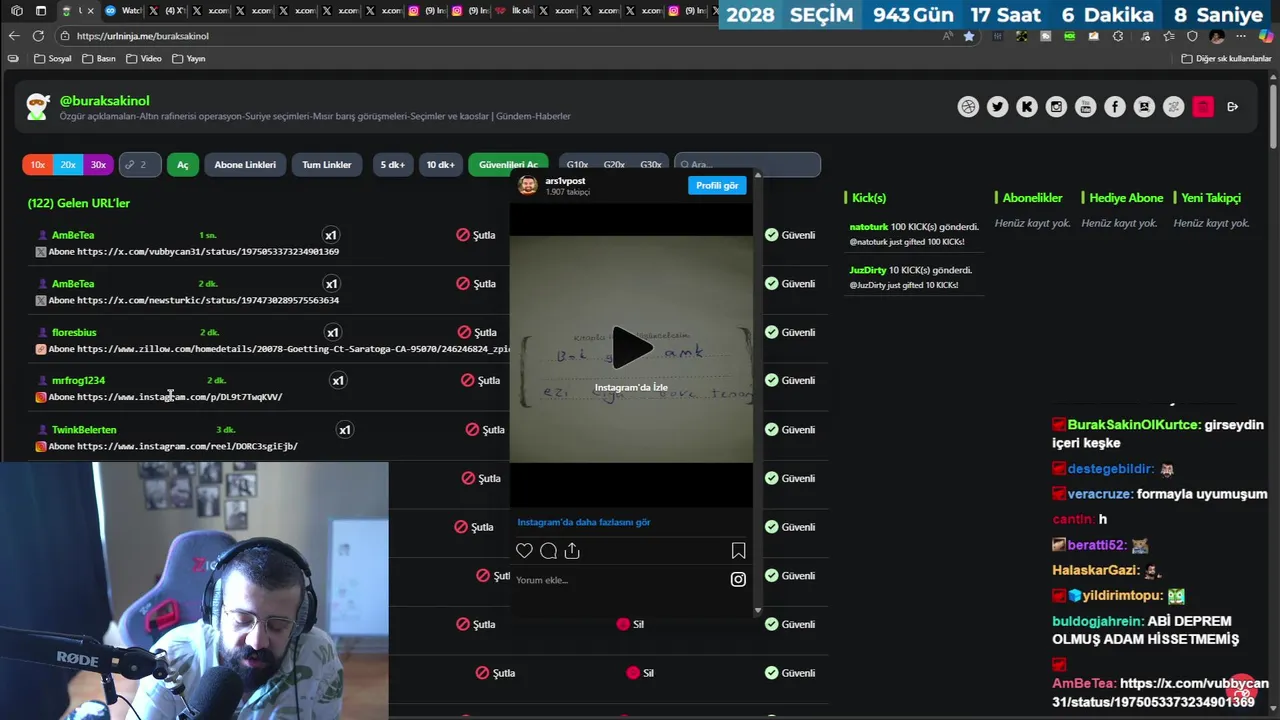1280x720 pixels.
Task: Open the zillow.com homedetails URL link
Action: point(293,349)
